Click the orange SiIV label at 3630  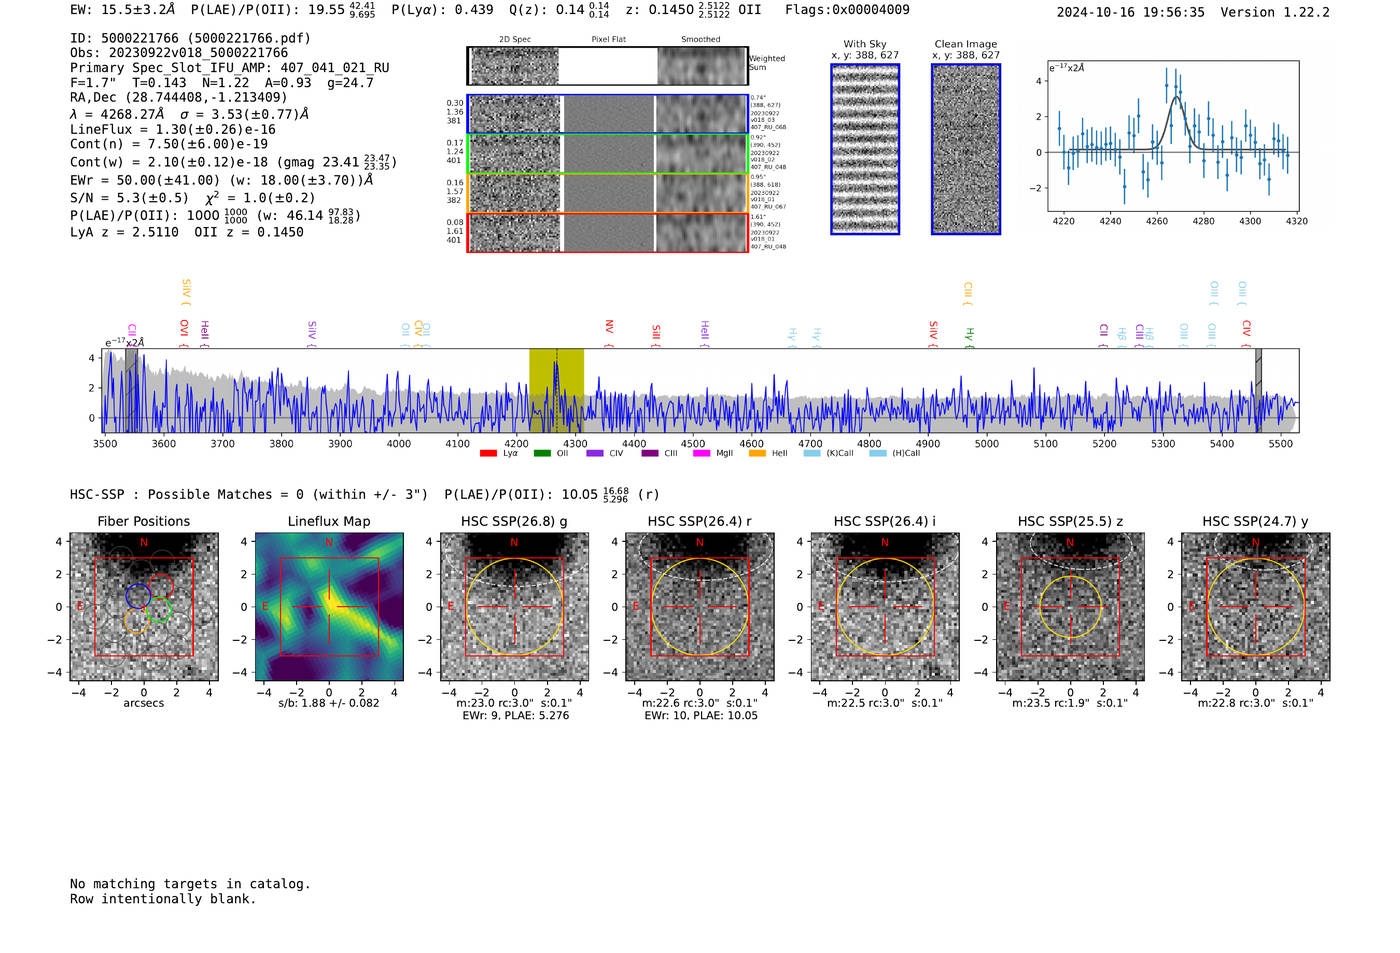click(186, 292)
